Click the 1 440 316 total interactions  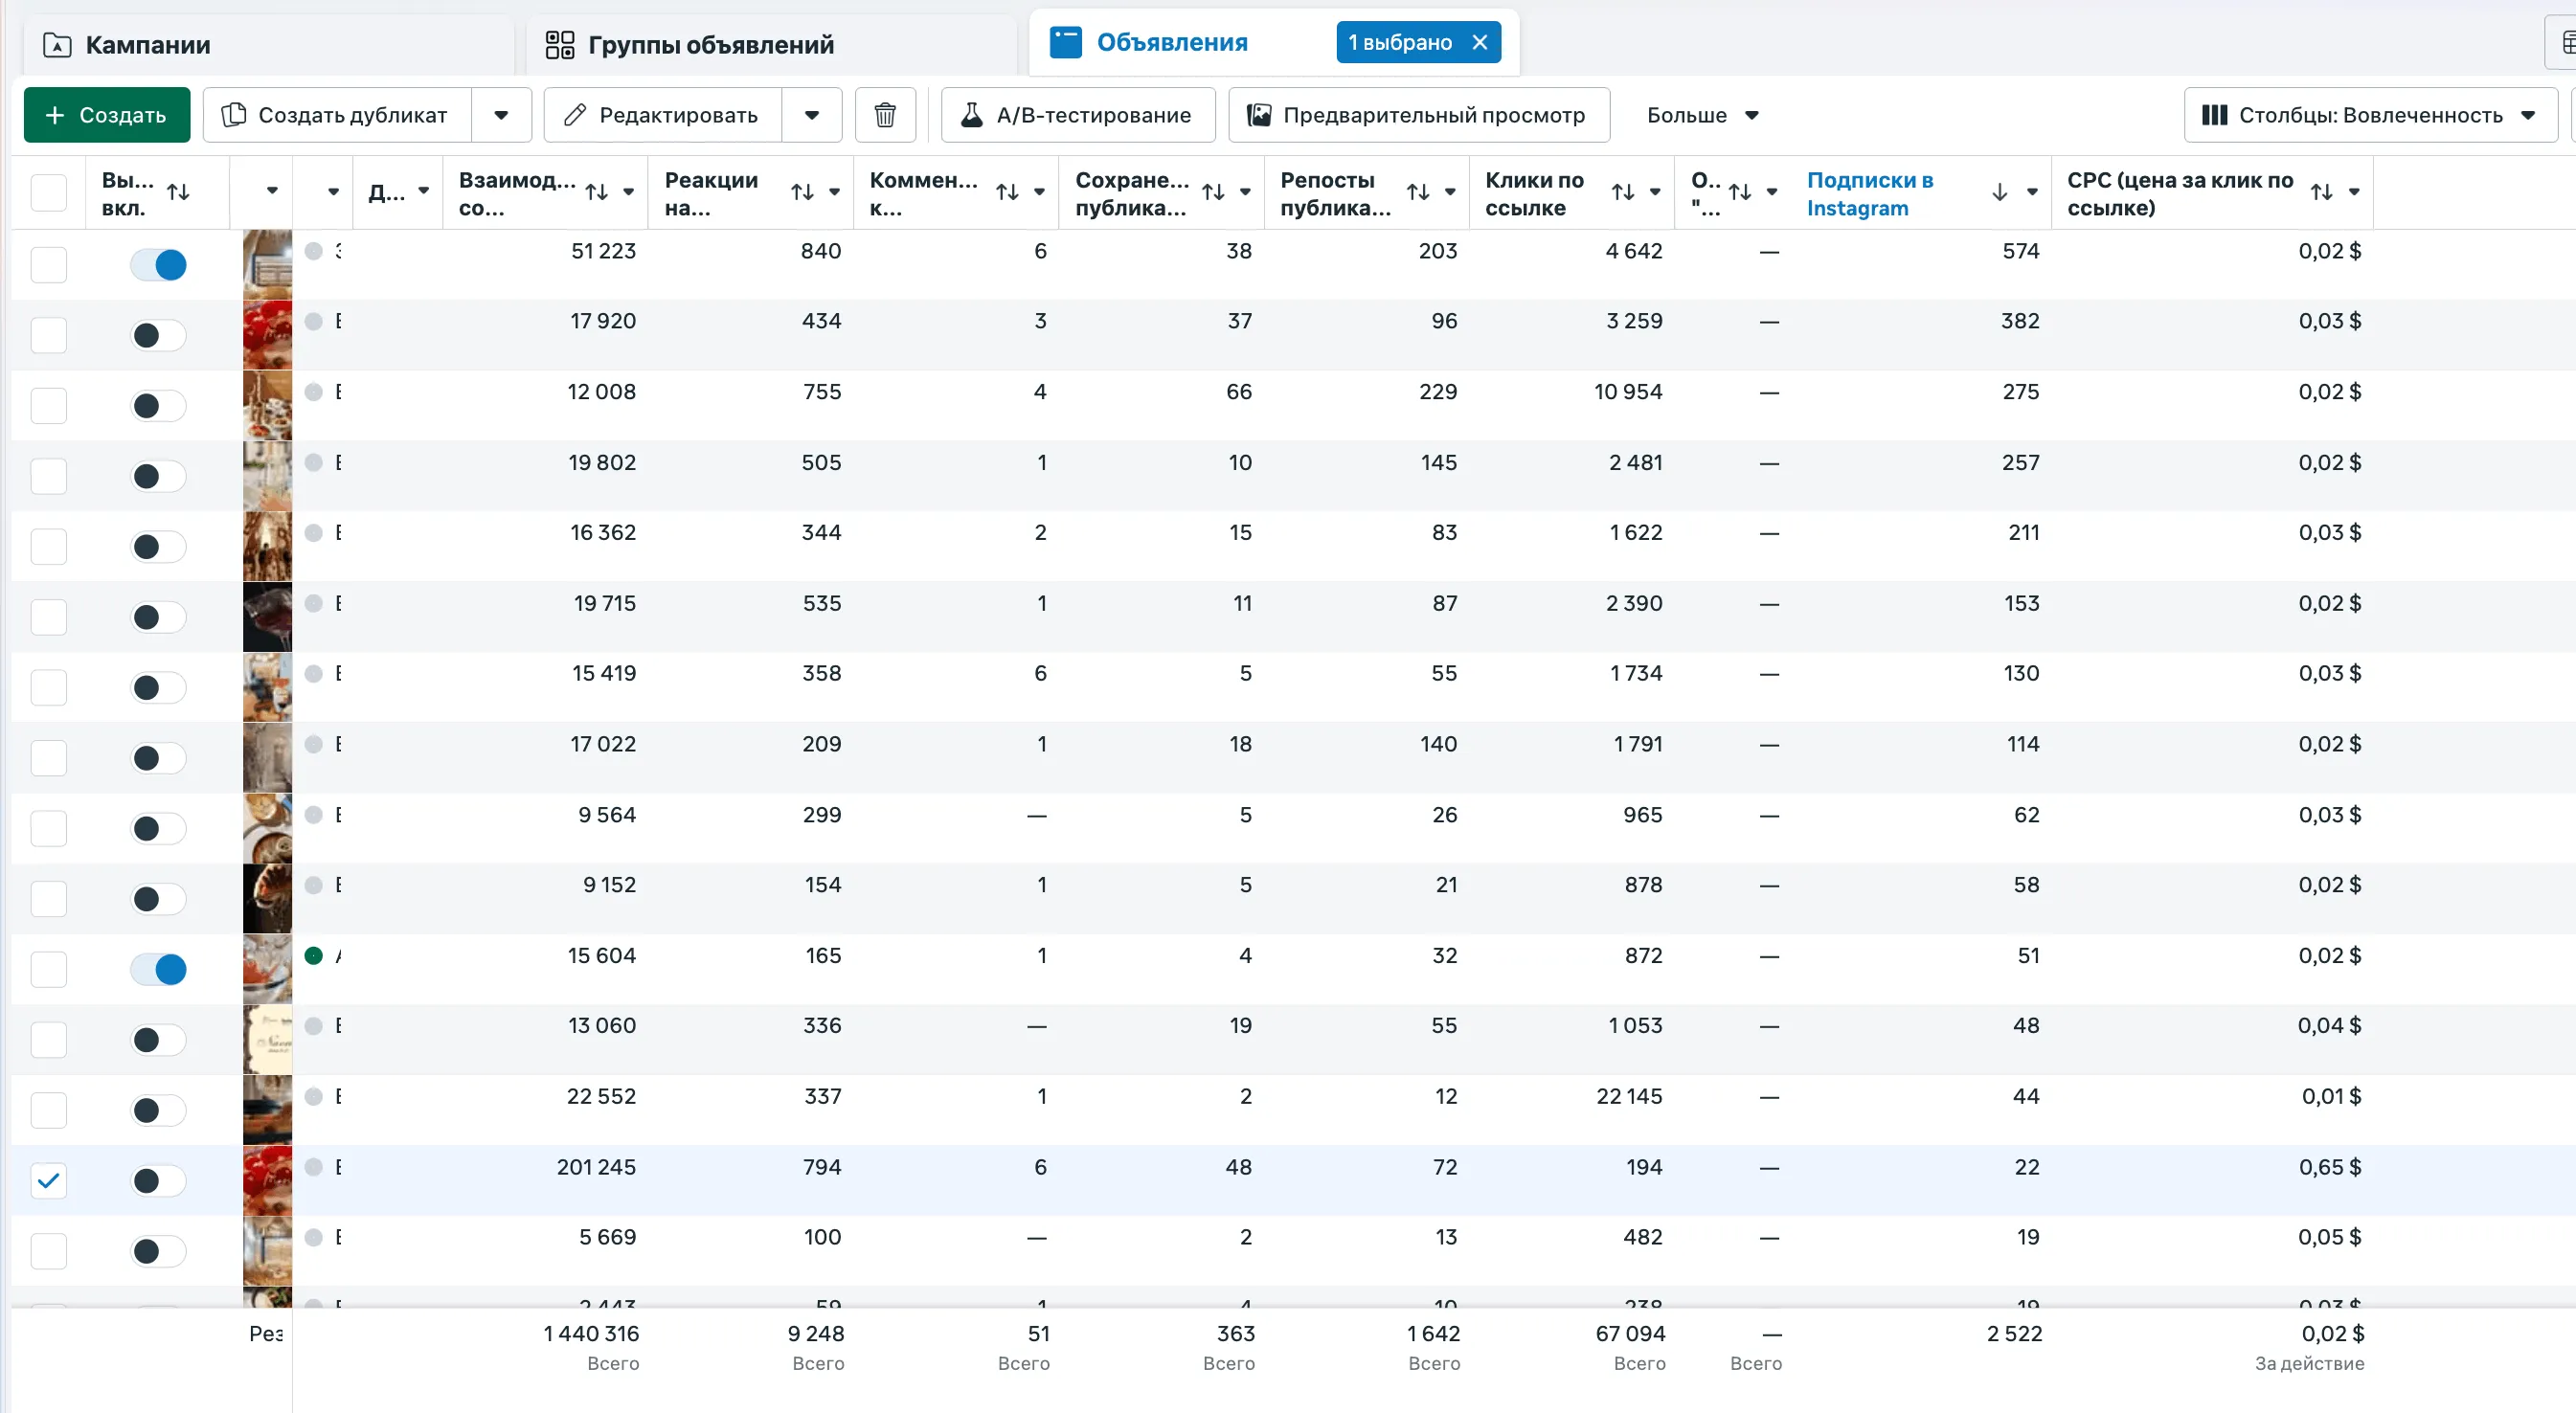click(591, 1334)
